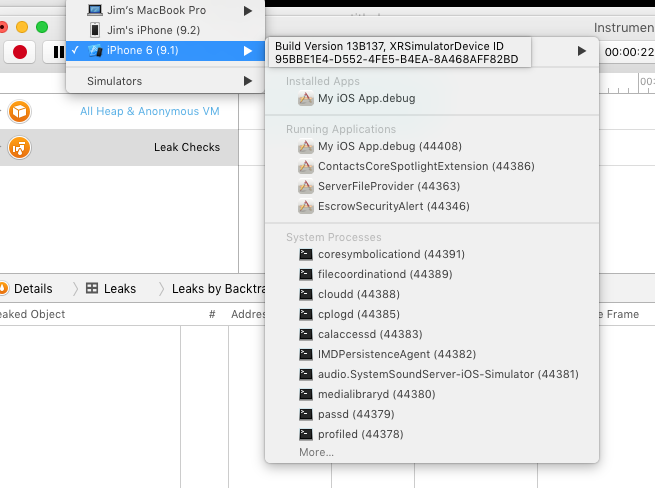655x488 pixels.
Task: Sort by Address column header
Action: tap(248, 314)
